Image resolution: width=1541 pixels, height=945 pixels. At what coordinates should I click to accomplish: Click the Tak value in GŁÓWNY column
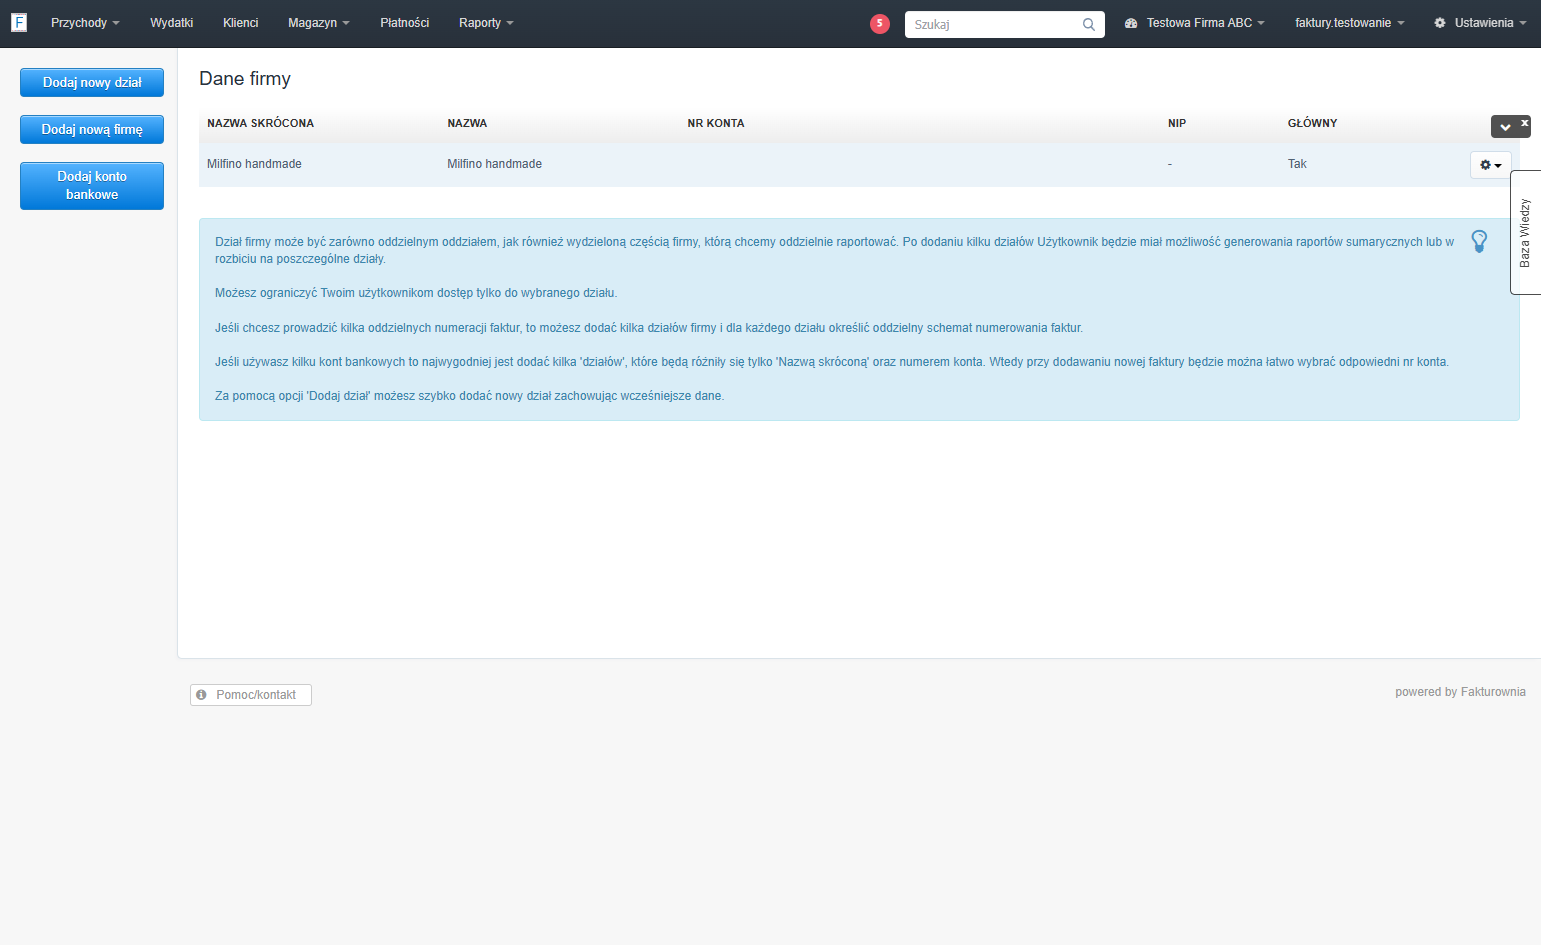point(1297,164)
